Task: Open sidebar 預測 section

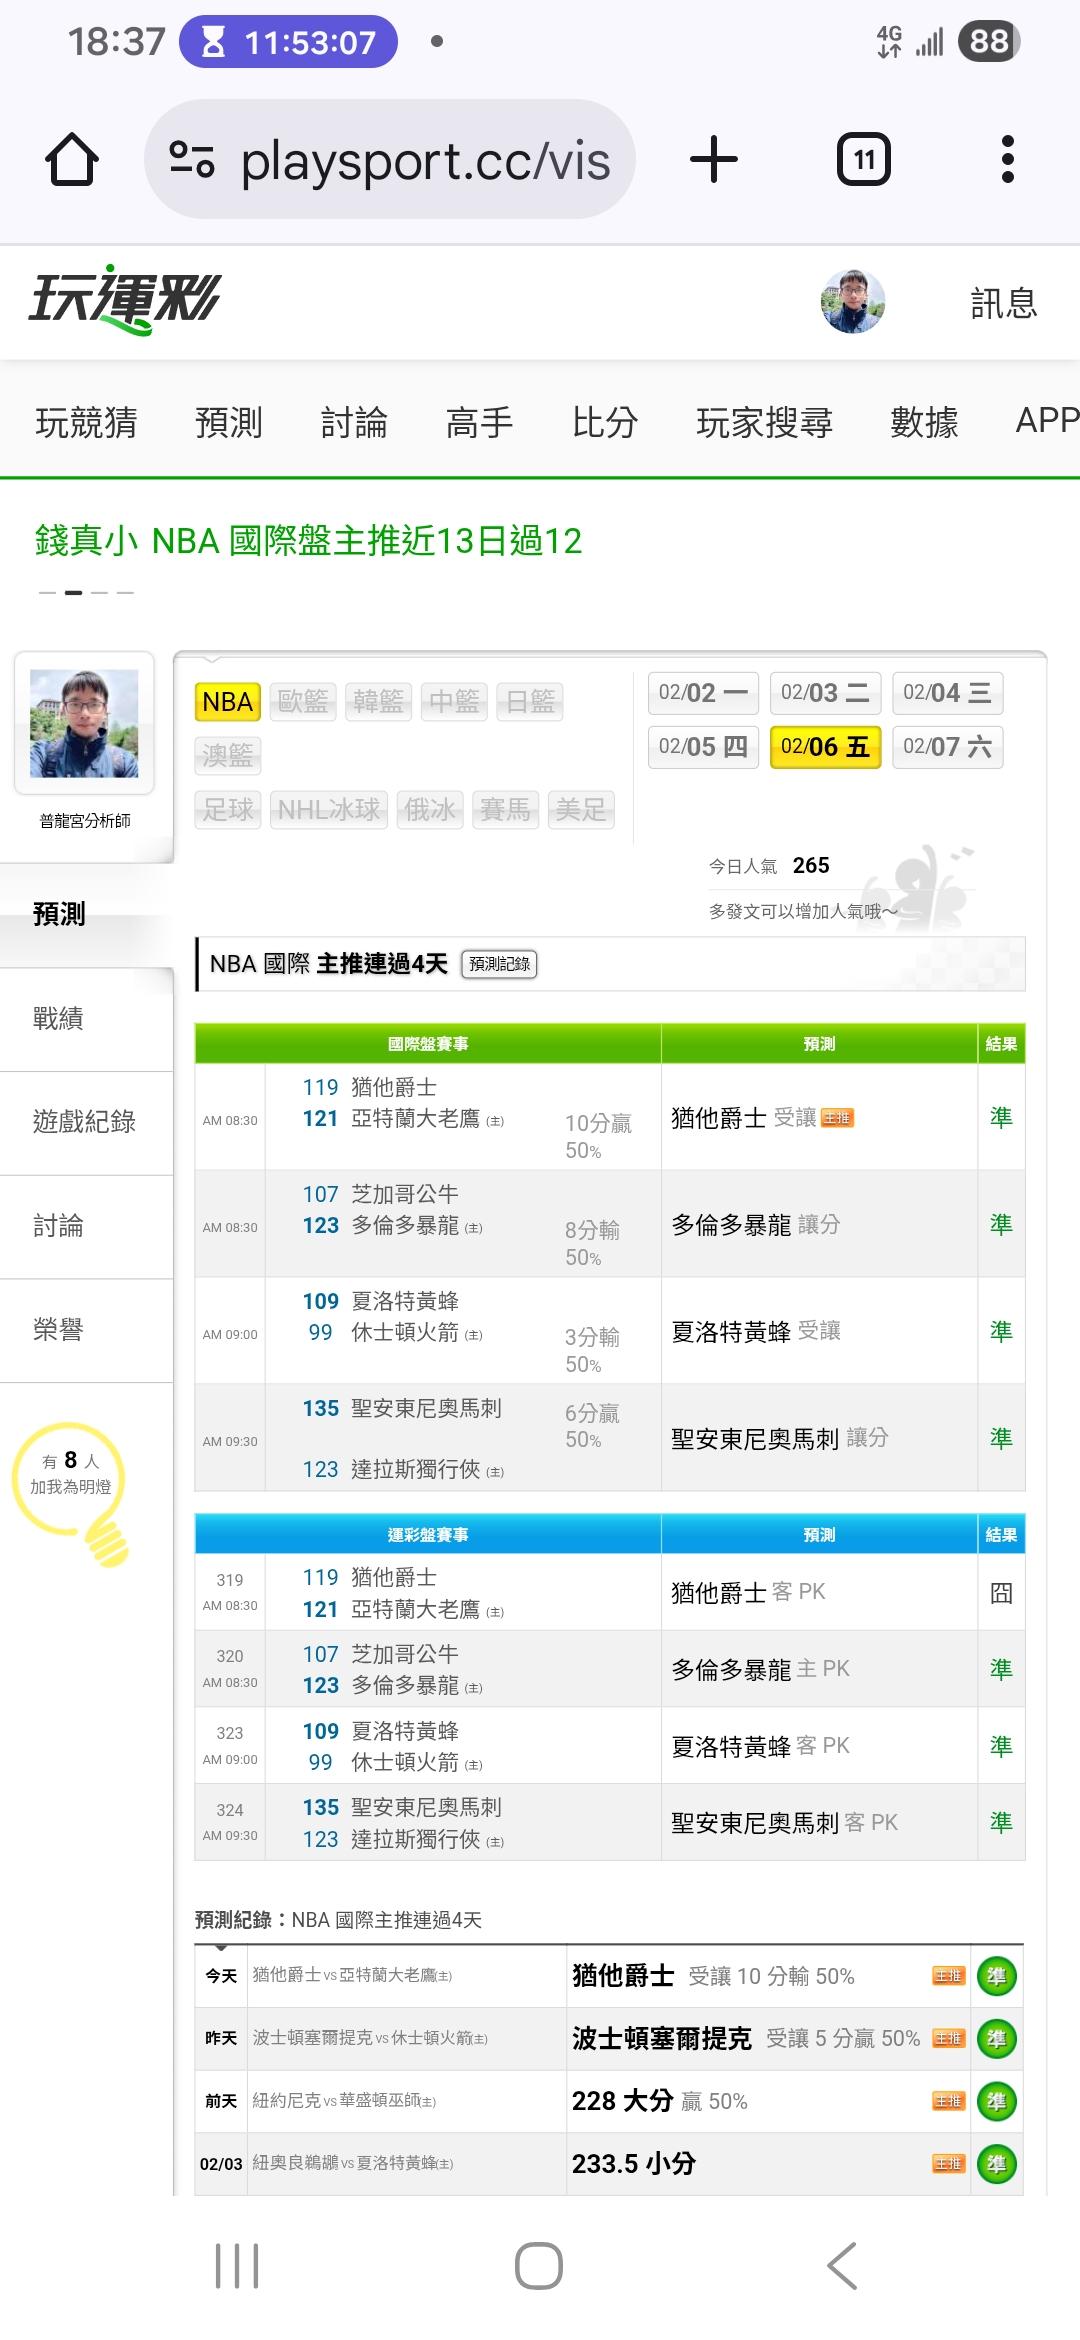Action: pyautogui.click(x=86, y=914)
